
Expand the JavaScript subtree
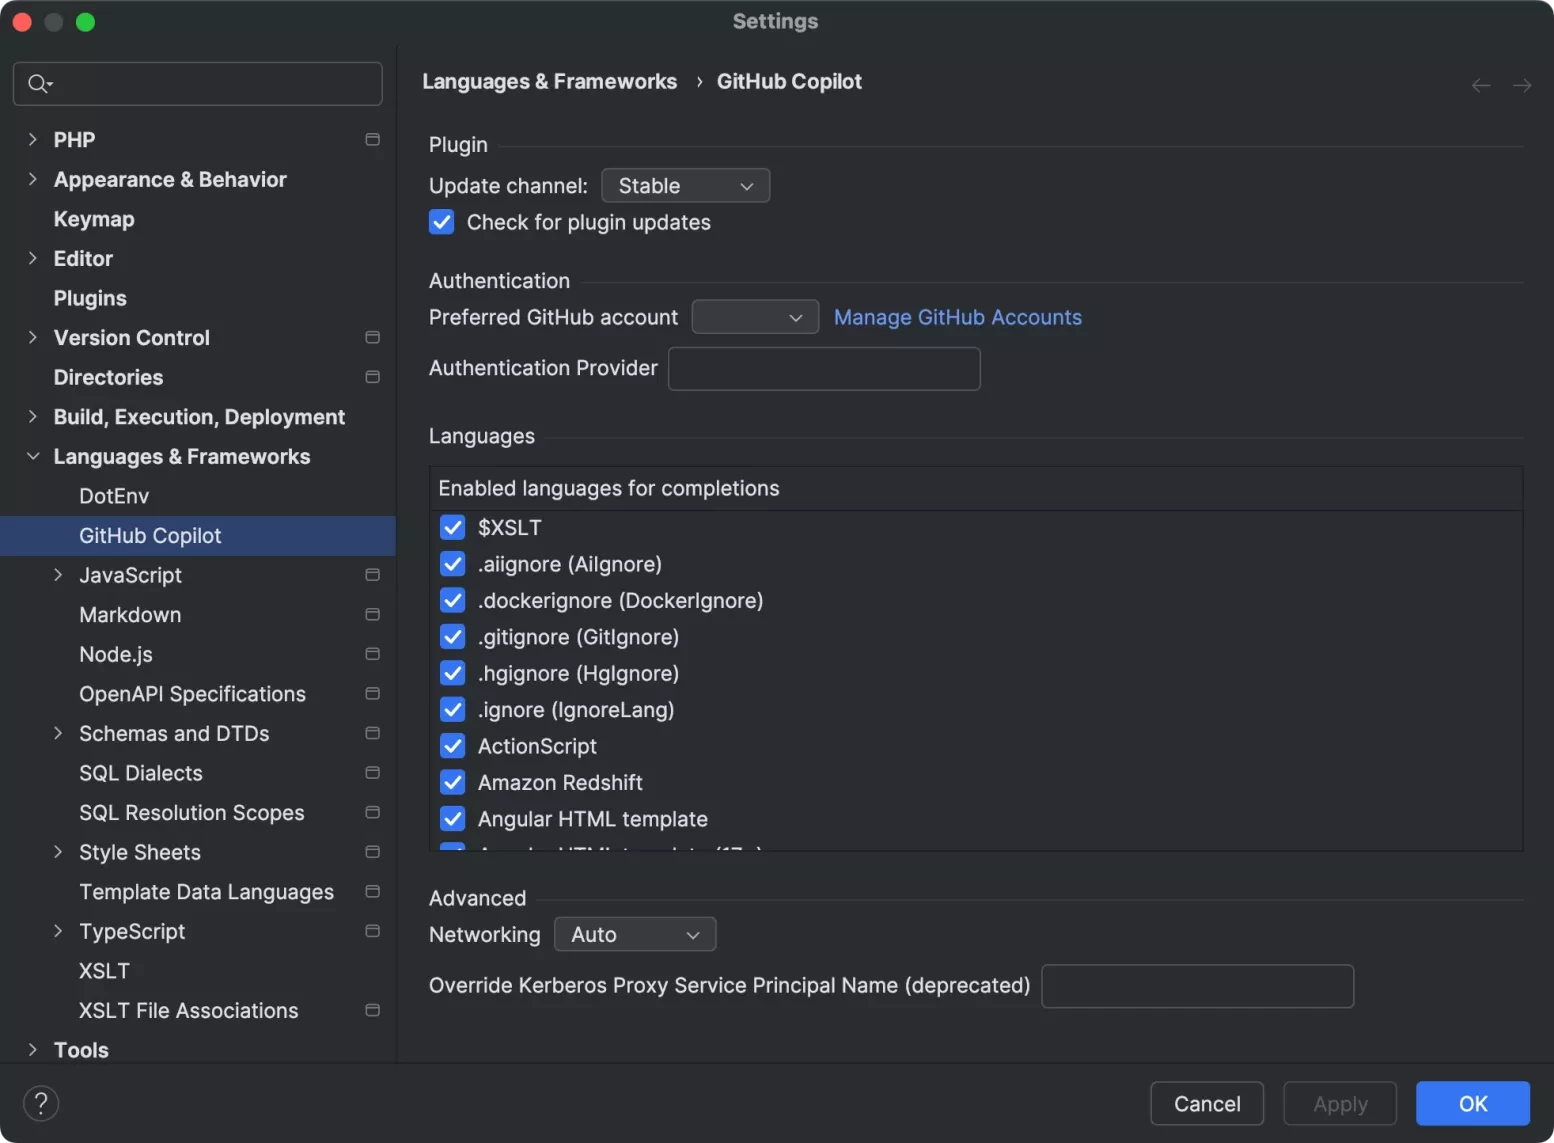58,575
